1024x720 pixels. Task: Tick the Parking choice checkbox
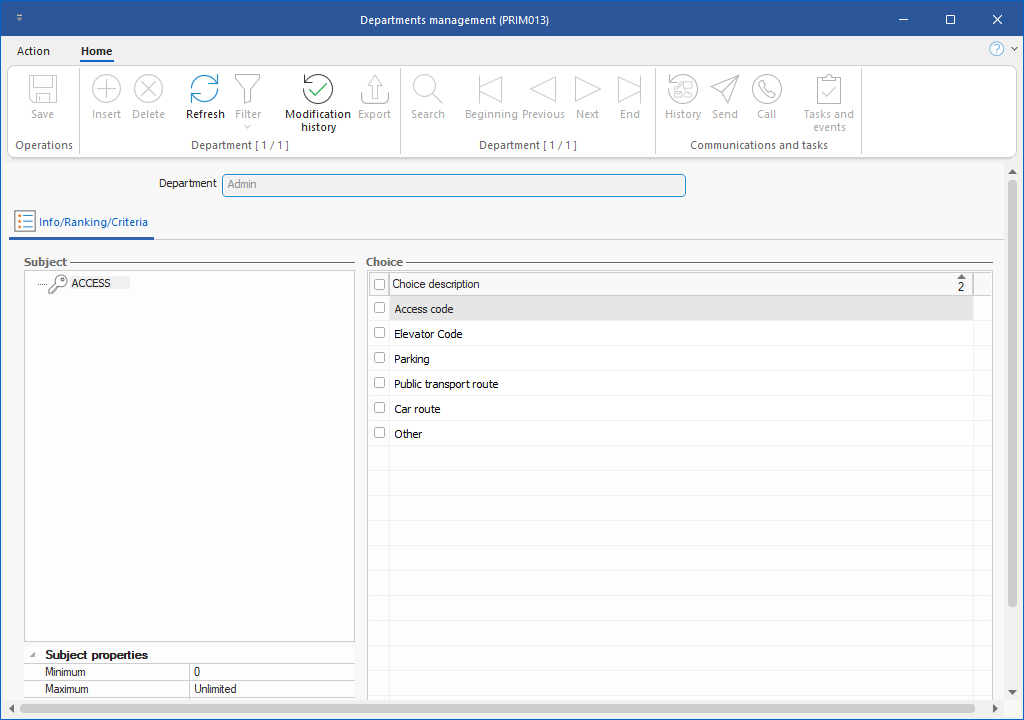point(379,358)
